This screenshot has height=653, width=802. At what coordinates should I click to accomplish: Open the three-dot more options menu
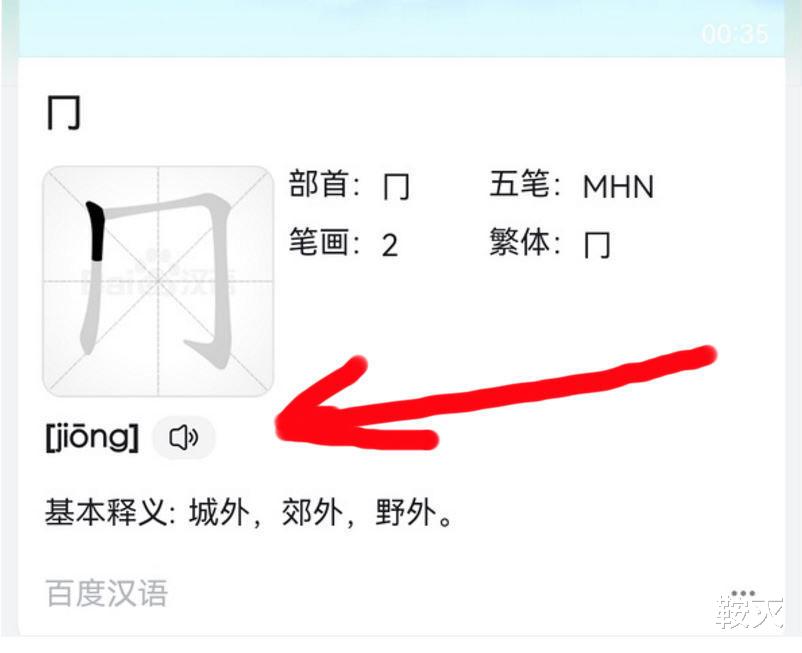click(x=743, y=593)
